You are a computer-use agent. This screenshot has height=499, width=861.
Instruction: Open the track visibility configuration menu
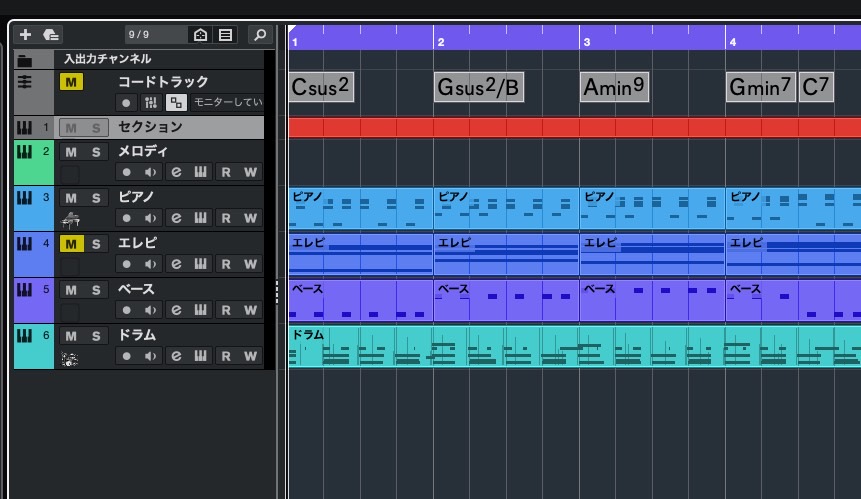tap(226, 35)
